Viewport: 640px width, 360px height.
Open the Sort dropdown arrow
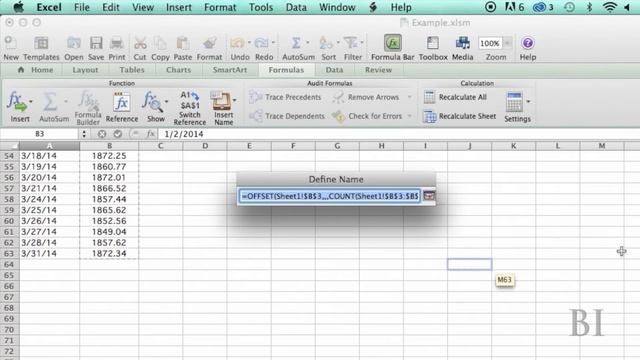tap(338, 42)
